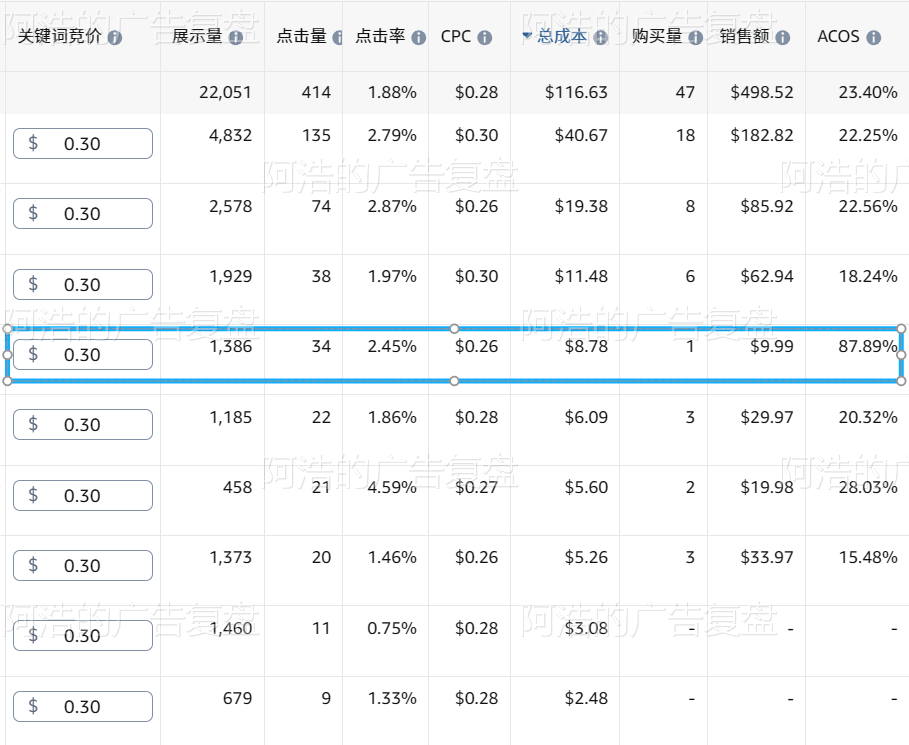
Task: Select CTR value 1.33%
Action: (x=392, y=698)
